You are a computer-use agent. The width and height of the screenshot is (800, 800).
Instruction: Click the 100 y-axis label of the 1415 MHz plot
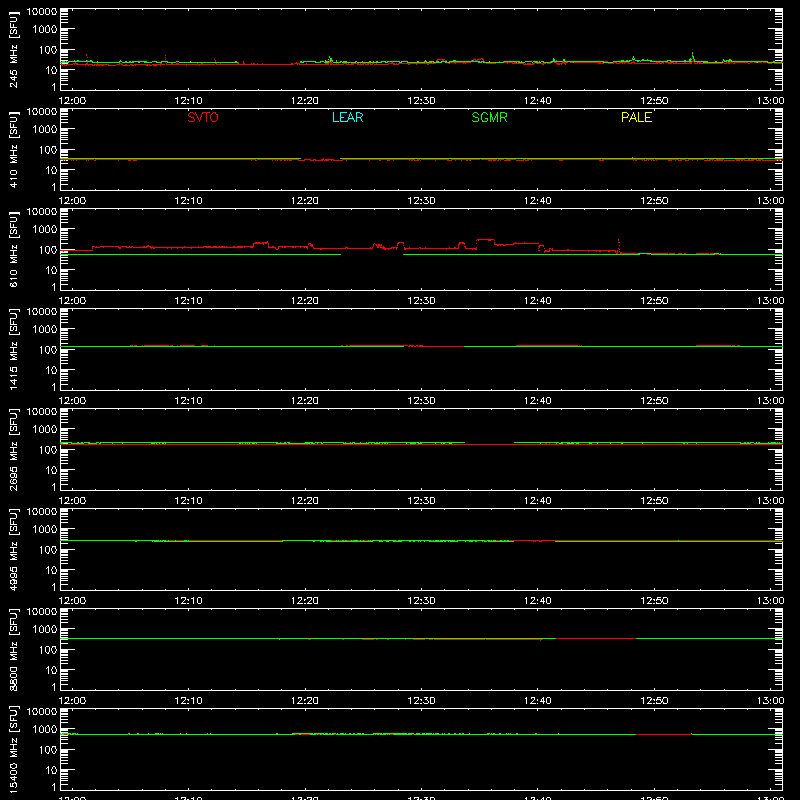click(48, 349)
